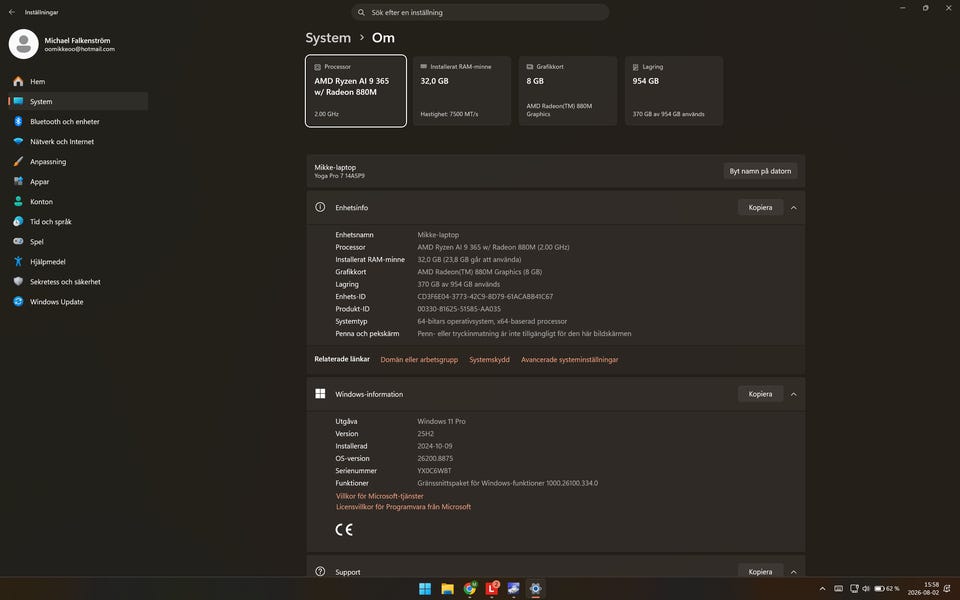Select the Grafikkort info card
960x600 pixels.
[568, 91]
